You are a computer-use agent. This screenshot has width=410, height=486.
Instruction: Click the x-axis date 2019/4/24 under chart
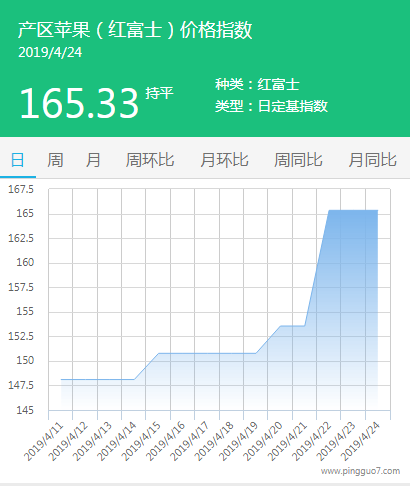pyautogui.click(x=361, y=442)
